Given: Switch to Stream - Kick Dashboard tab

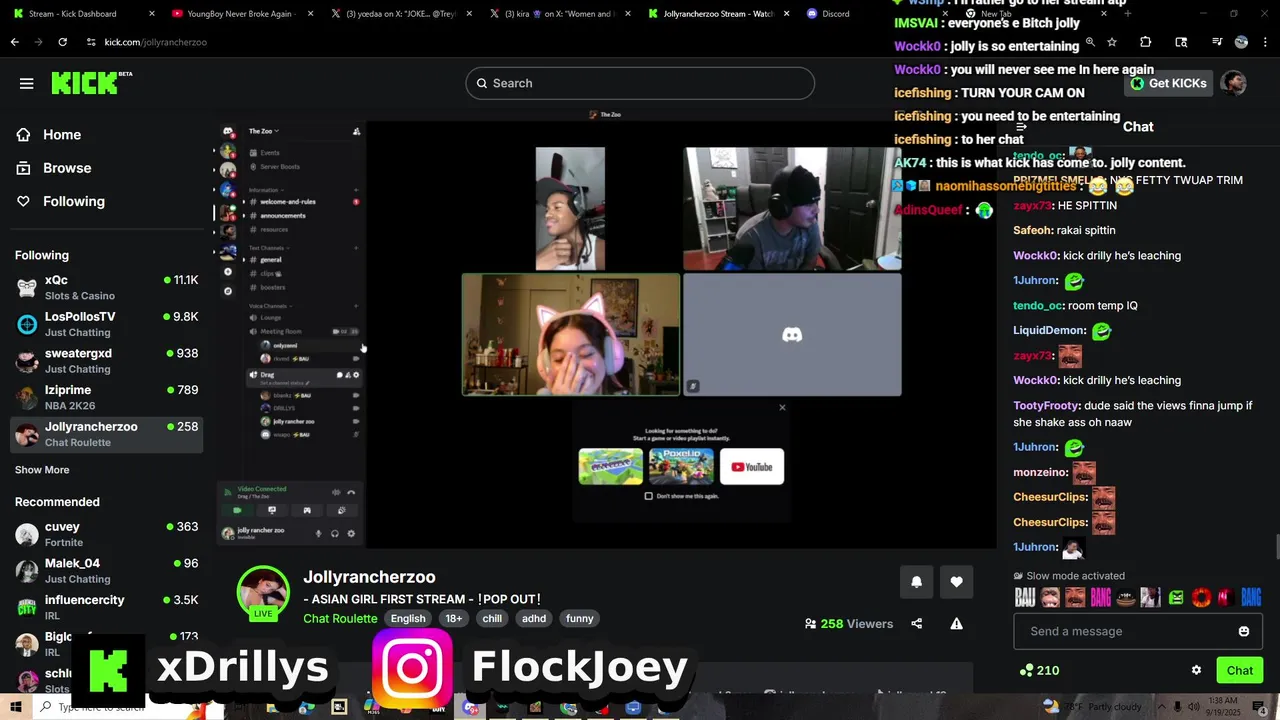Looking at the screenshot, I should (83, 14).
